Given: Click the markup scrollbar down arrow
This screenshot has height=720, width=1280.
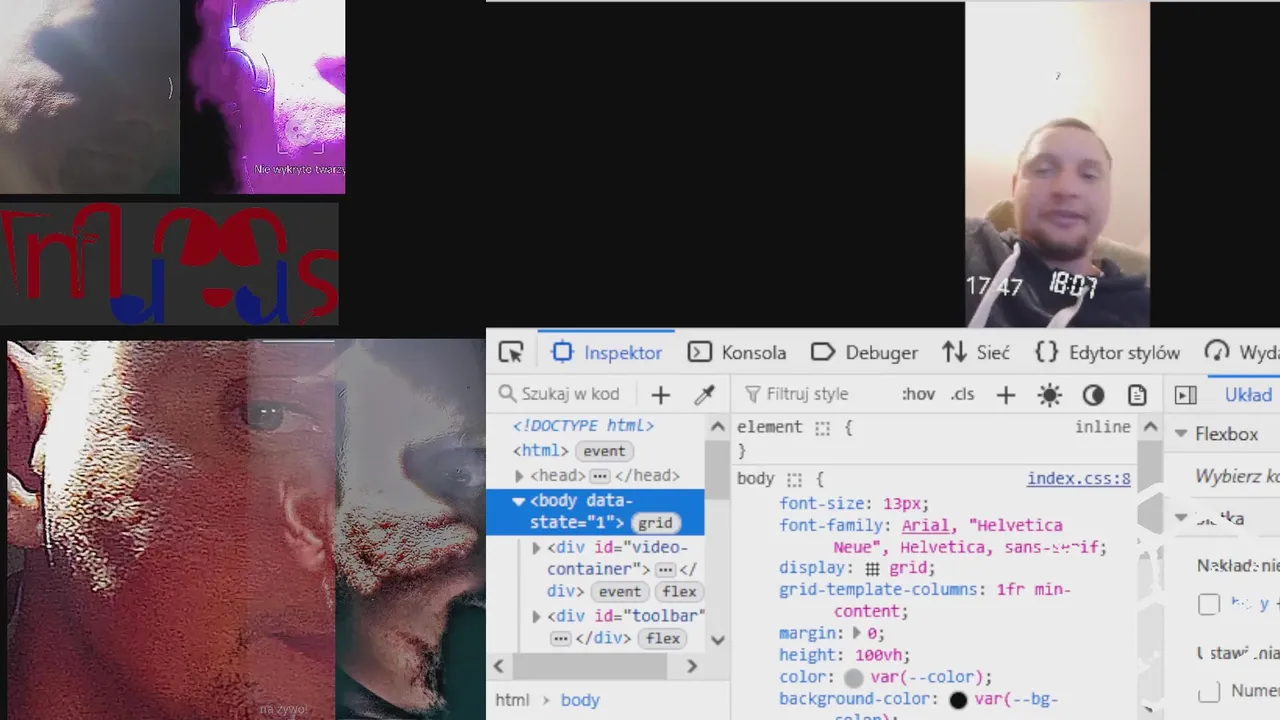Looking at the screenshot, I should [x=717, y=639].
